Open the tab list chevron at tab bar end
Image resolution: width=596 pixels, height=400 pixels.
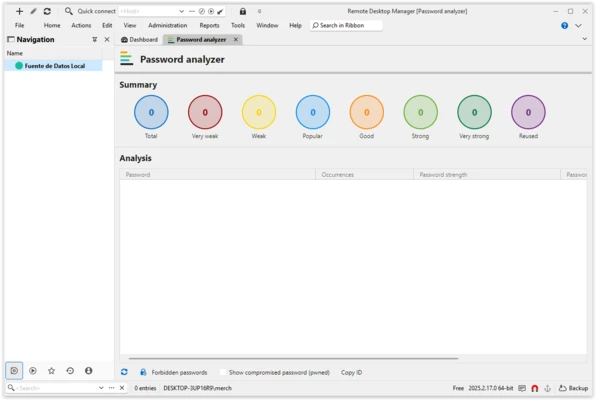click(x=585, y=39)
